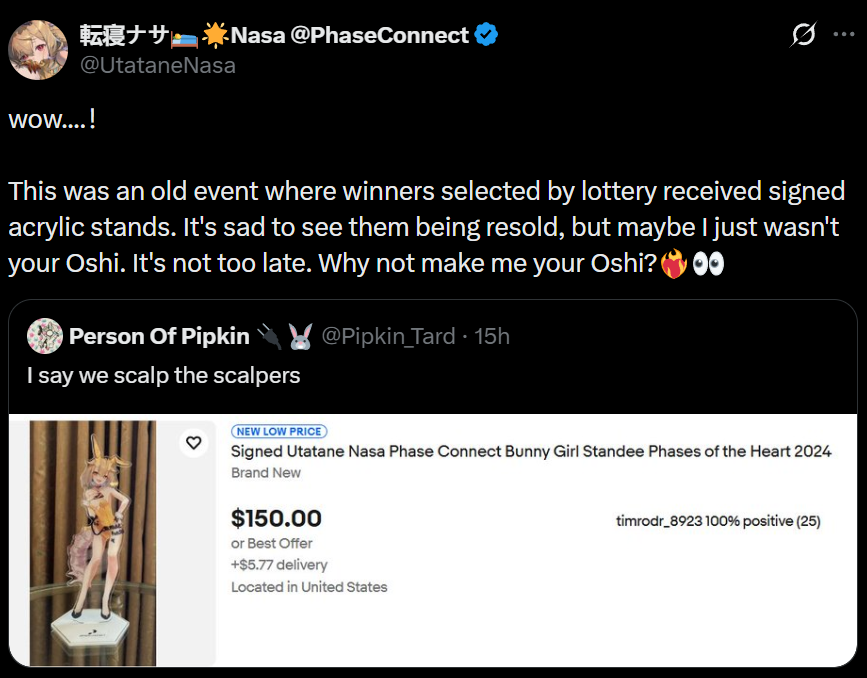The image size is (867, 678).
Task: Click the 15h timestamp on quoted tweet
Action: coord(491,336)
